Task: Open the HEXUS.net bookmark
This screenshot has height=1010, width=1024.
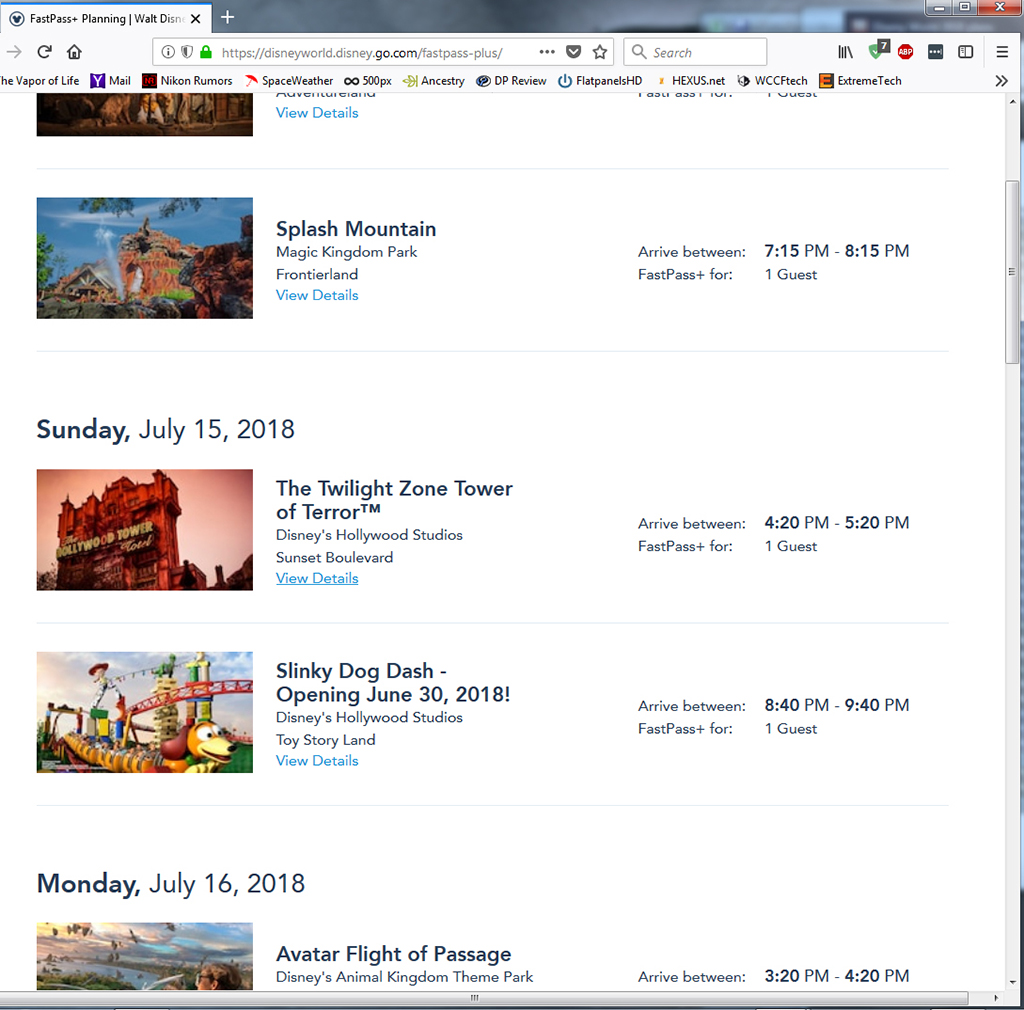Action: click(x=690, y=80)
